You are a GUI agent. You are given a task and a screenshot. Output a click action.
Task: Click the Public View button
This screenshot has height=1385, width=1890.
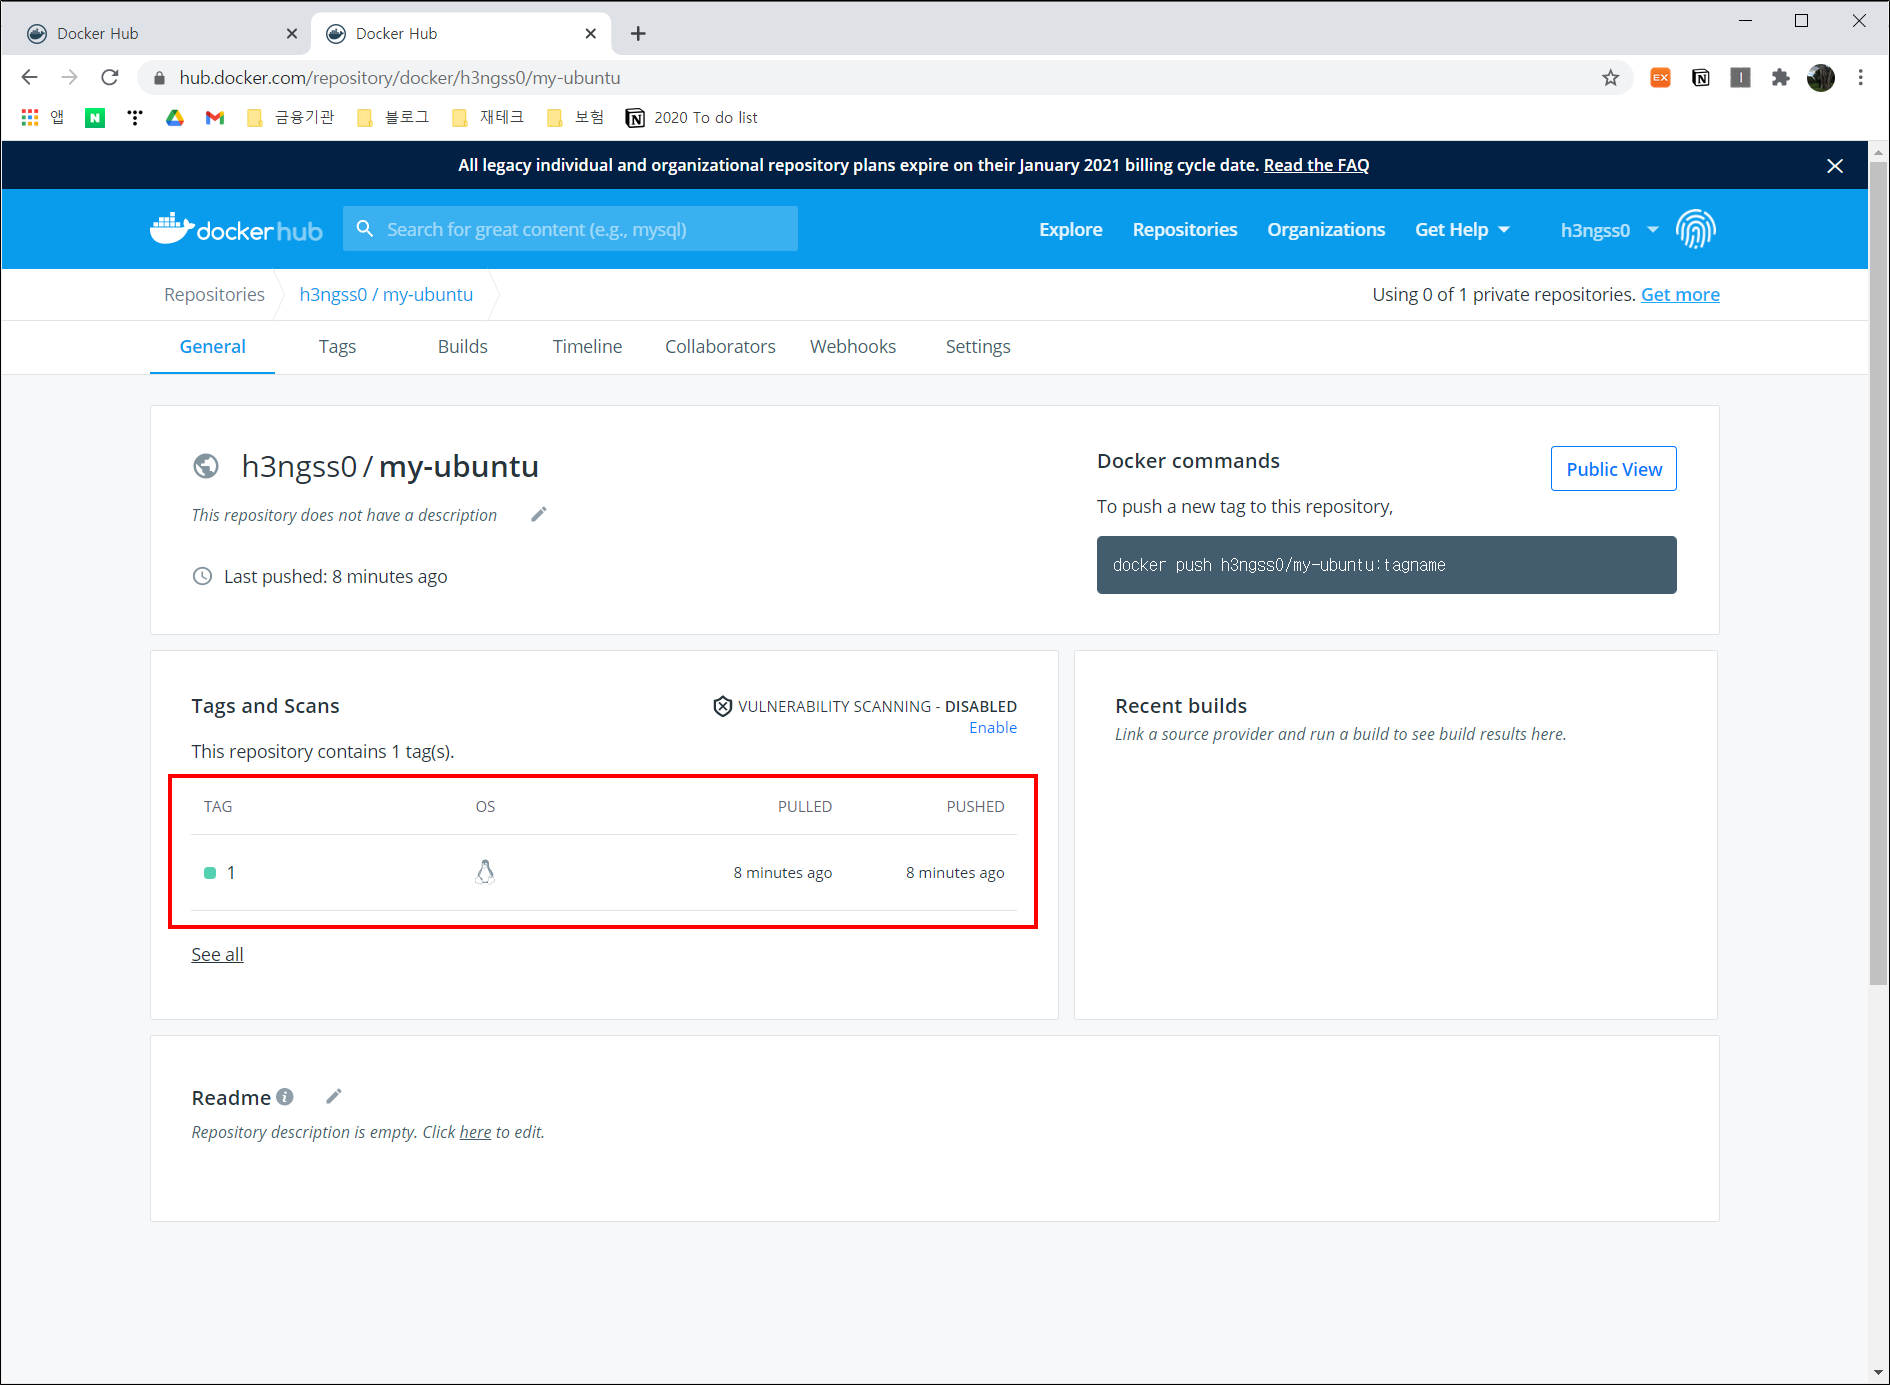1614,469
